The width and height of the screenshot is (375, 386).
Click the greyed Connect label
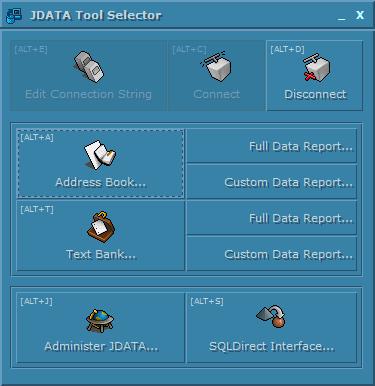coord(217,94)
